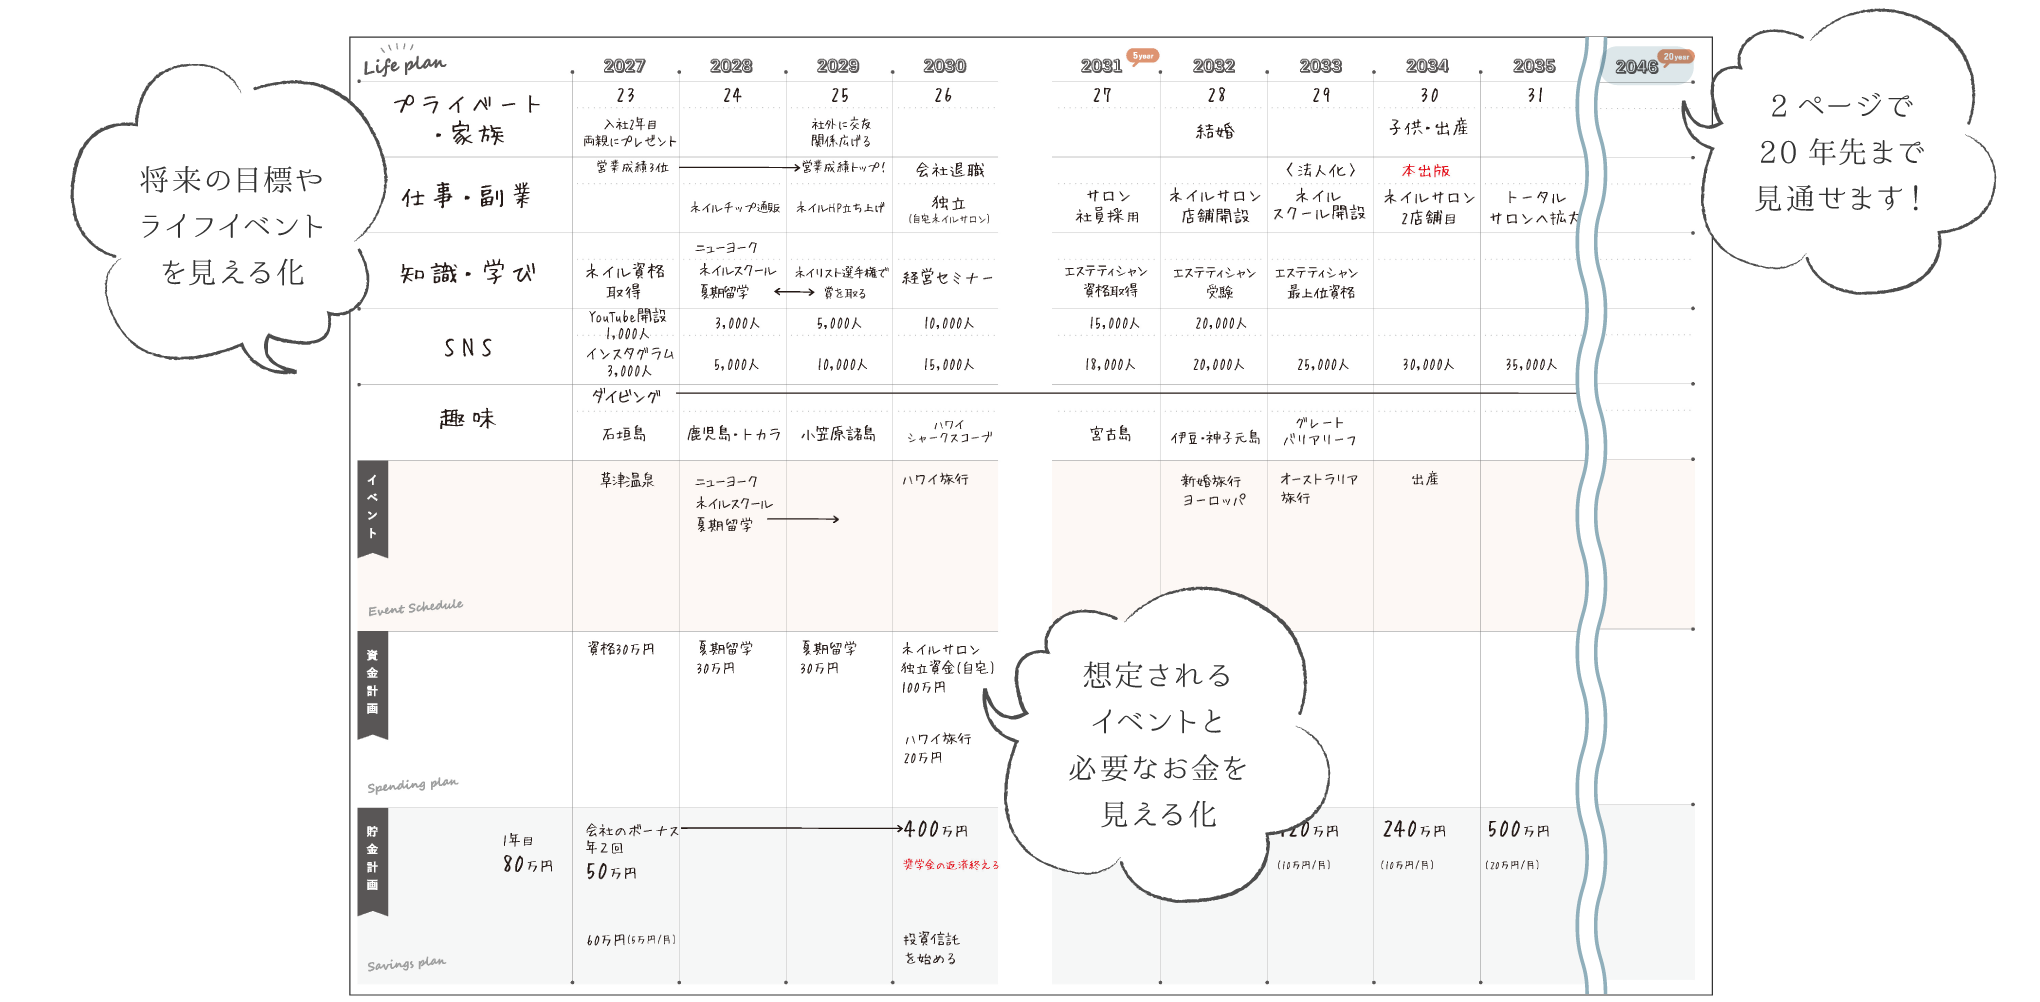Select the 2033 year column header
This screenshot has width=2040, height=1002.
coord(1320,66)
